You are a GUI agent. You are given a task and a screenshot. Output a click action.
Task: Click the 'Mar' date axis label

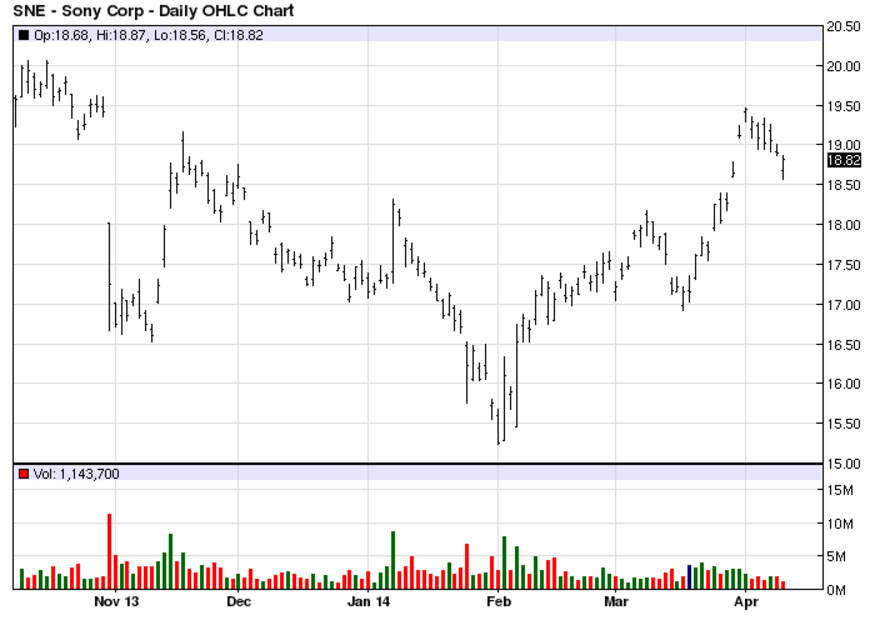point(616,601)
